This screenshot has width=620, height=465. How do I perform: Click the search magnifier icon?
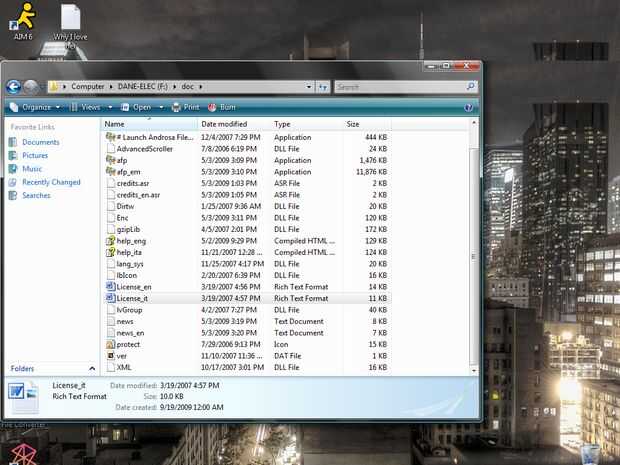[x=470, y=86]
